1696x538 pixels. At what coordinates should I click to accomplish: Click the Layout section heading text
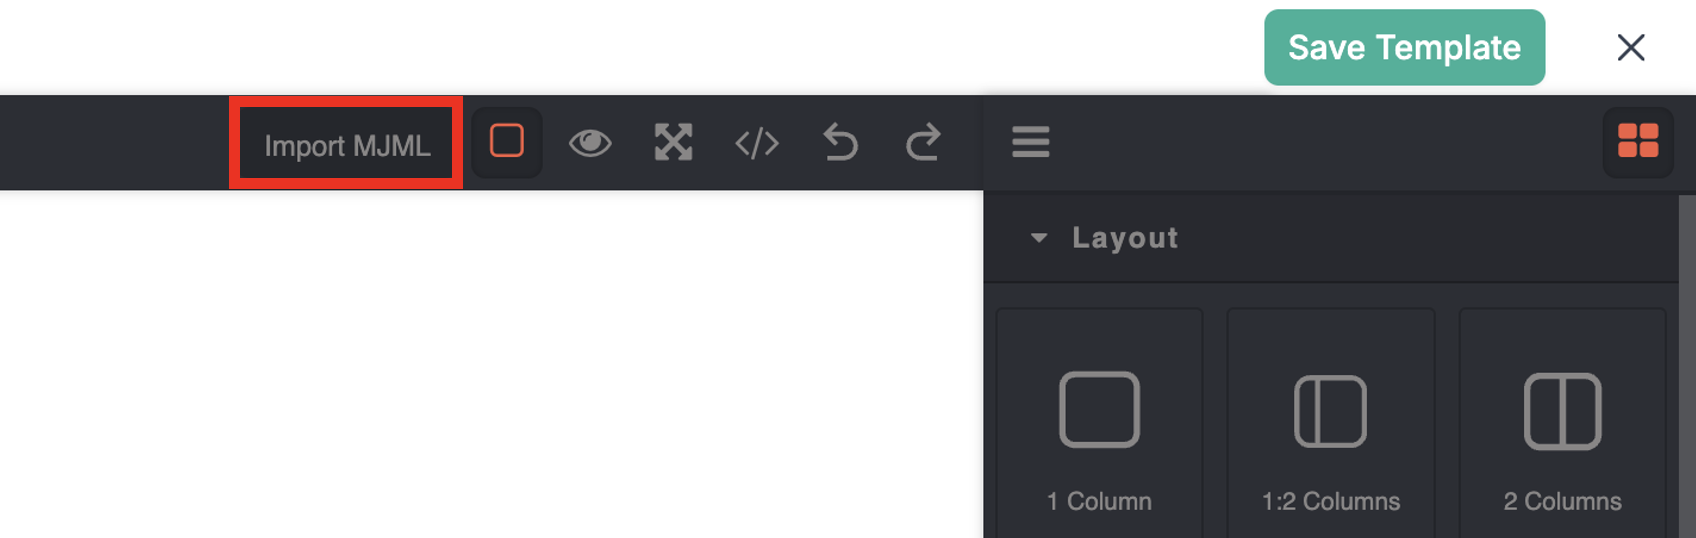pos(1125,238)
